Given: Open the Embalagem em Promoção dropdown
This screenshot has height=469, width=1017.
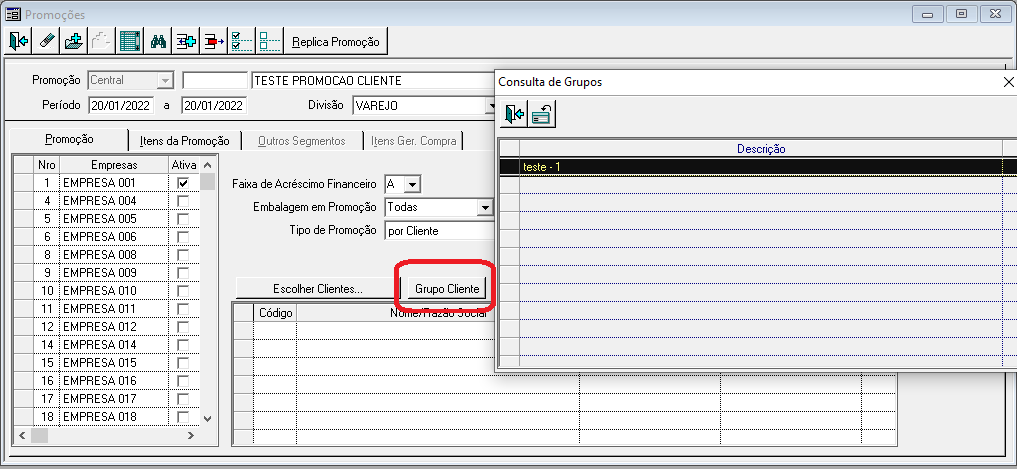Looking at the screenshot, I should (x=485, y=208).
